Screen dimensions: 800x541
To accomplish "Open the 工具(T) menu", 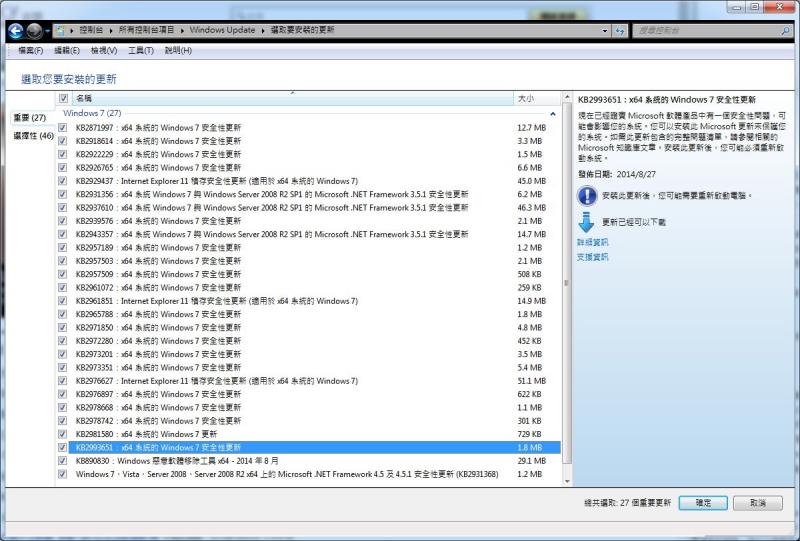I will (x=141, y=50).
